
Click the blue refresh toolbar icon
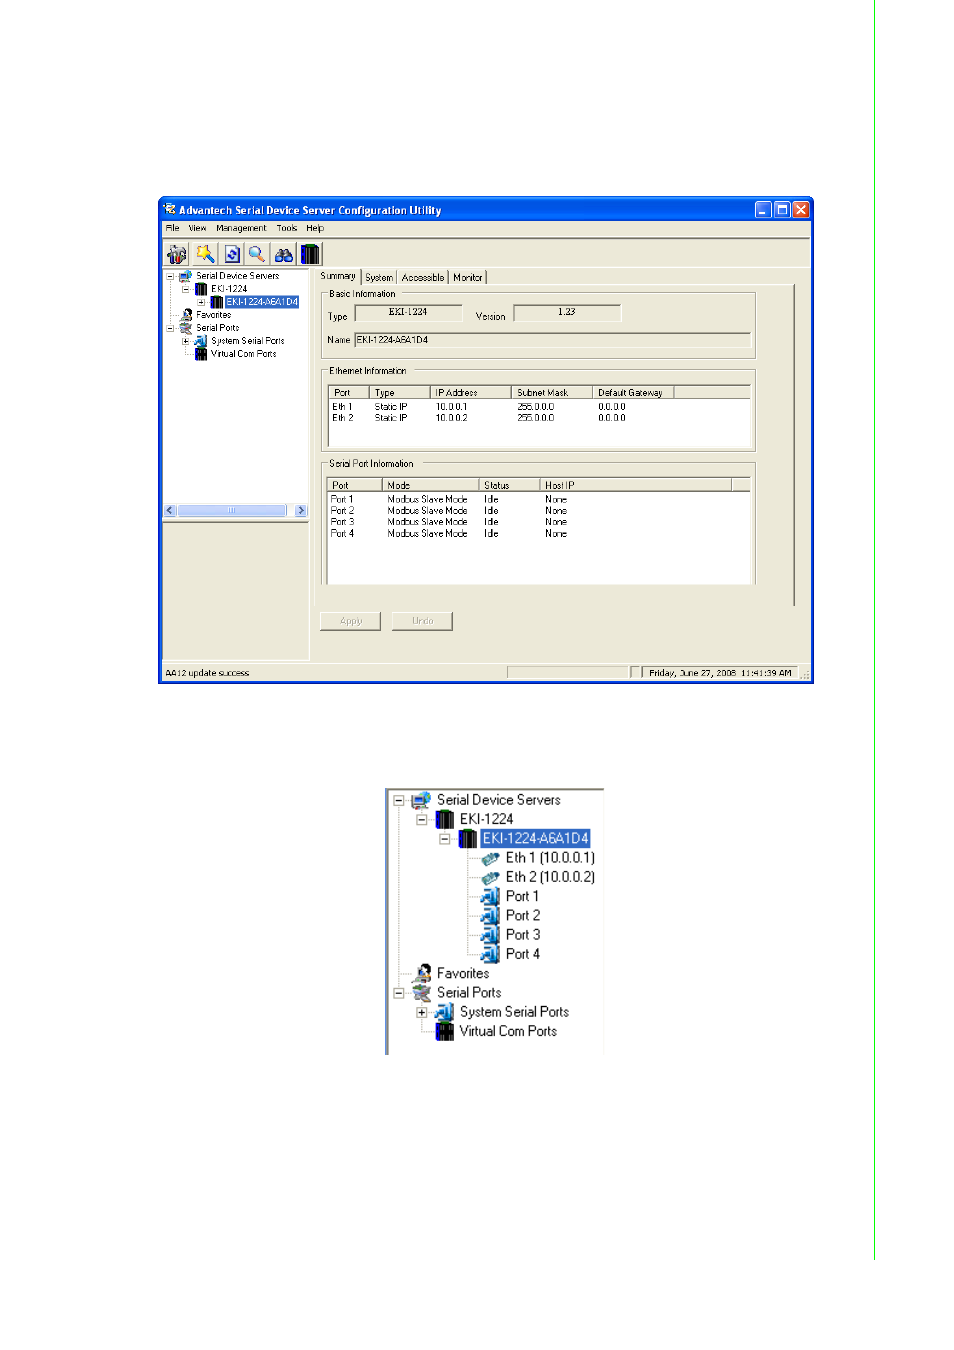click(x=232, y=254)
